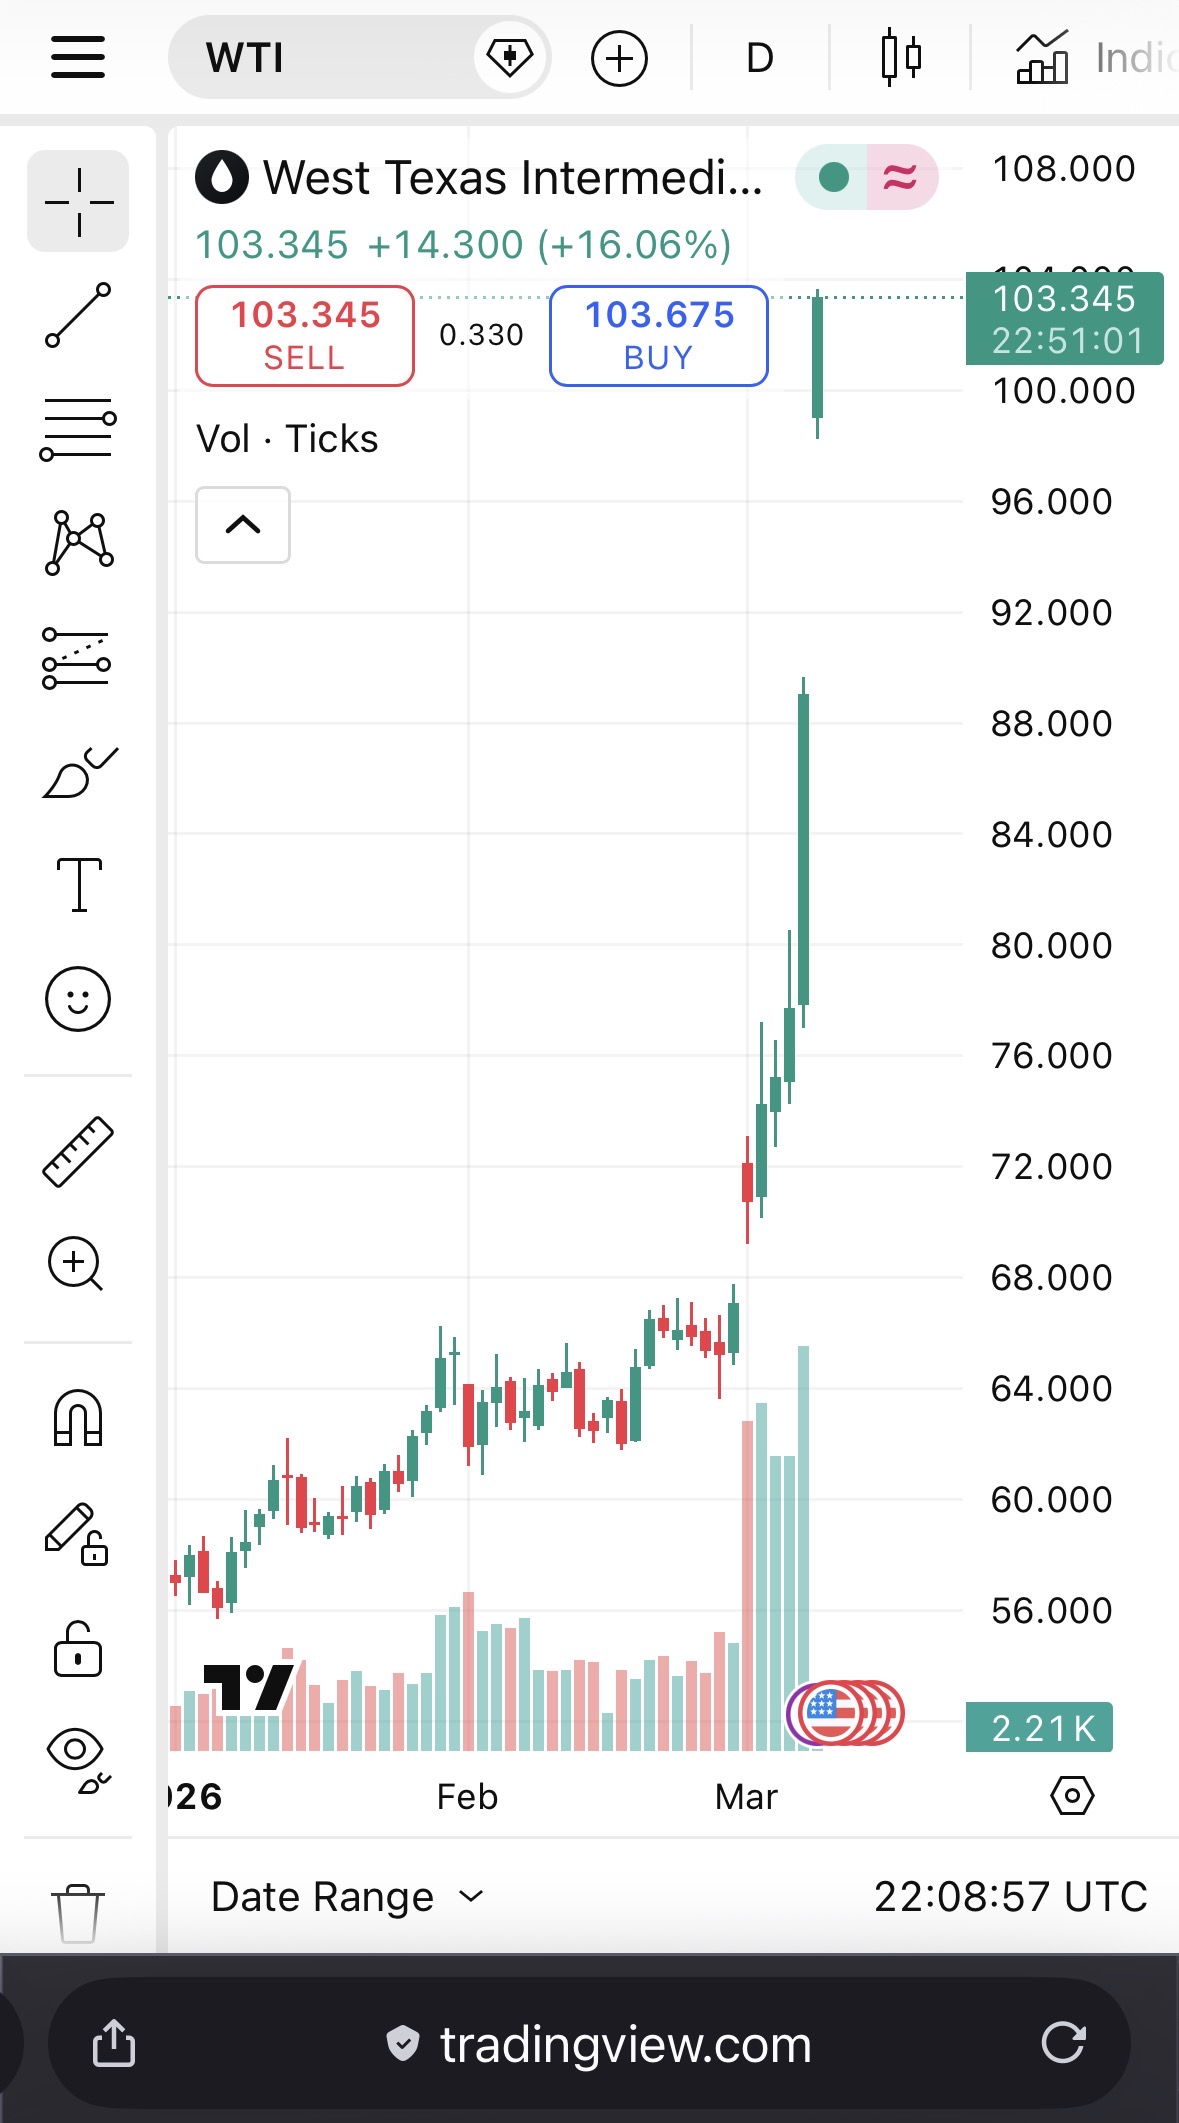Click the 2.21K volume label
Viewport: 1179px width, 2123px height.
(x=1039, y=1728)
